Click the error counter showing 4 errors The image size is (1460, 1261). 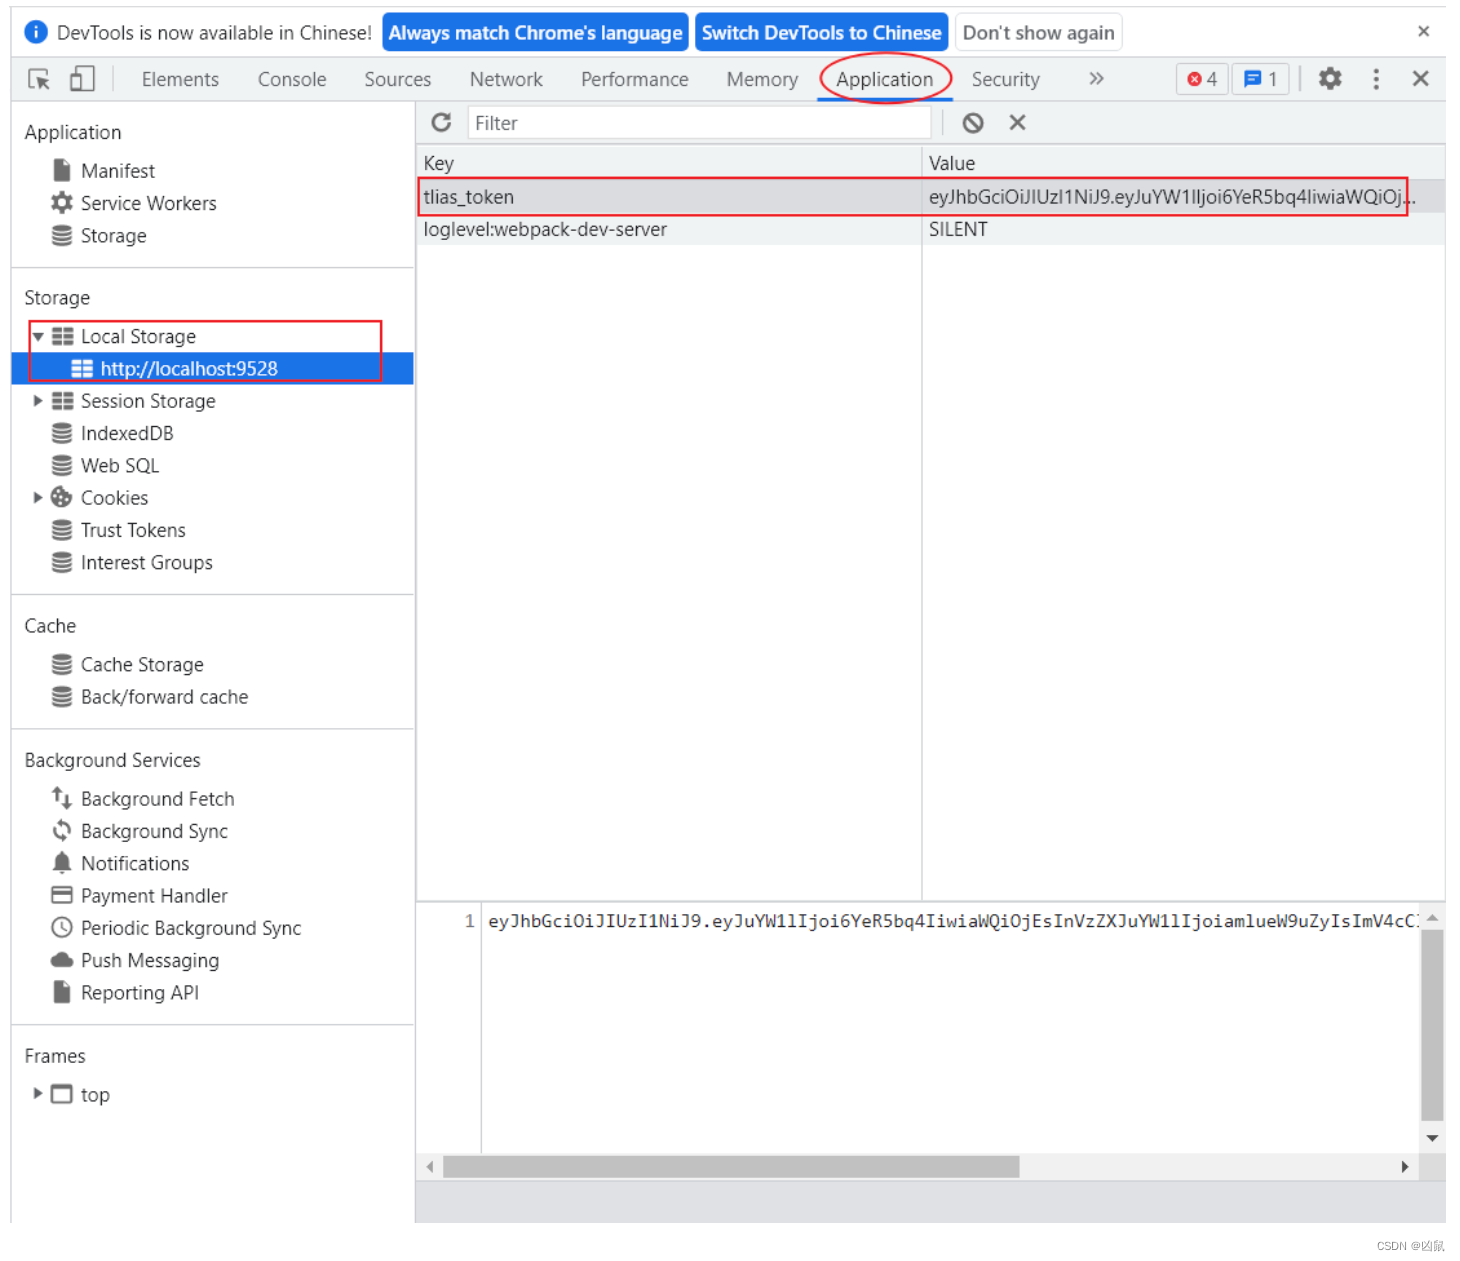click(x=1201, y=79)
